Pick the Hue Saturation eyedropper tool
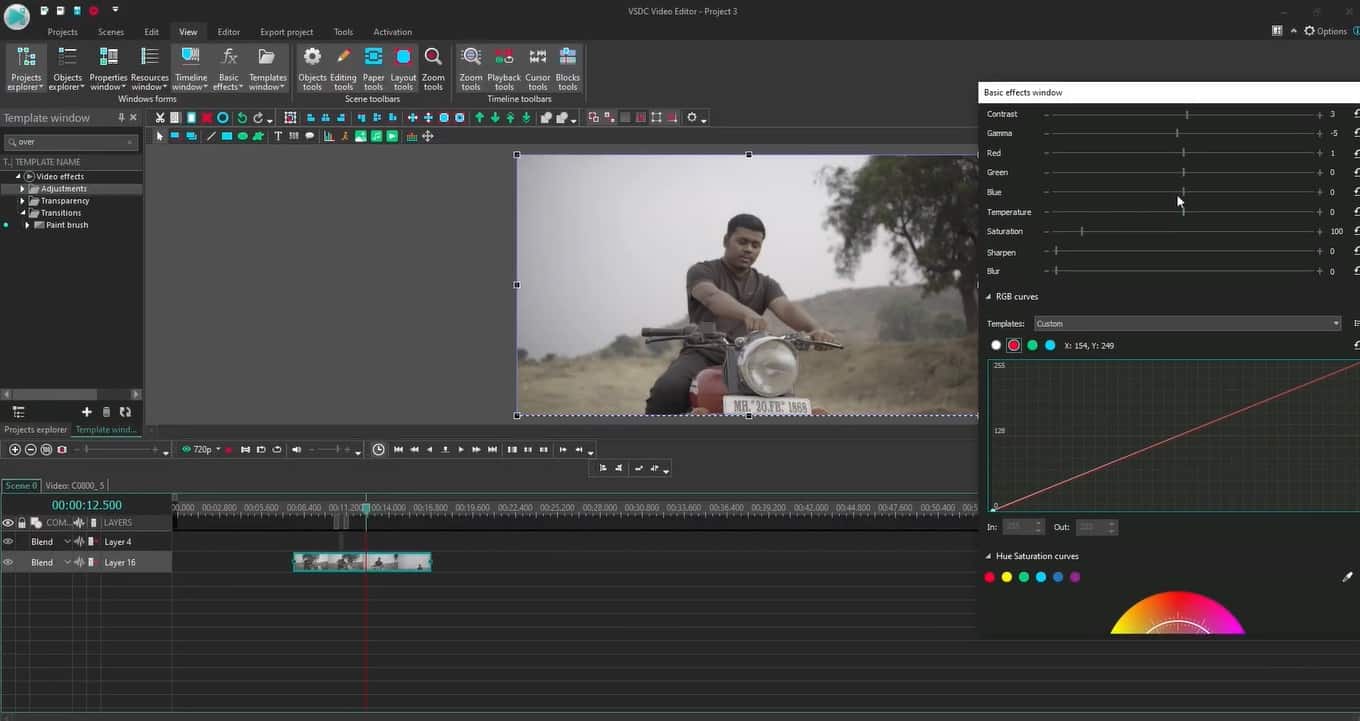 click(1347, 577)
